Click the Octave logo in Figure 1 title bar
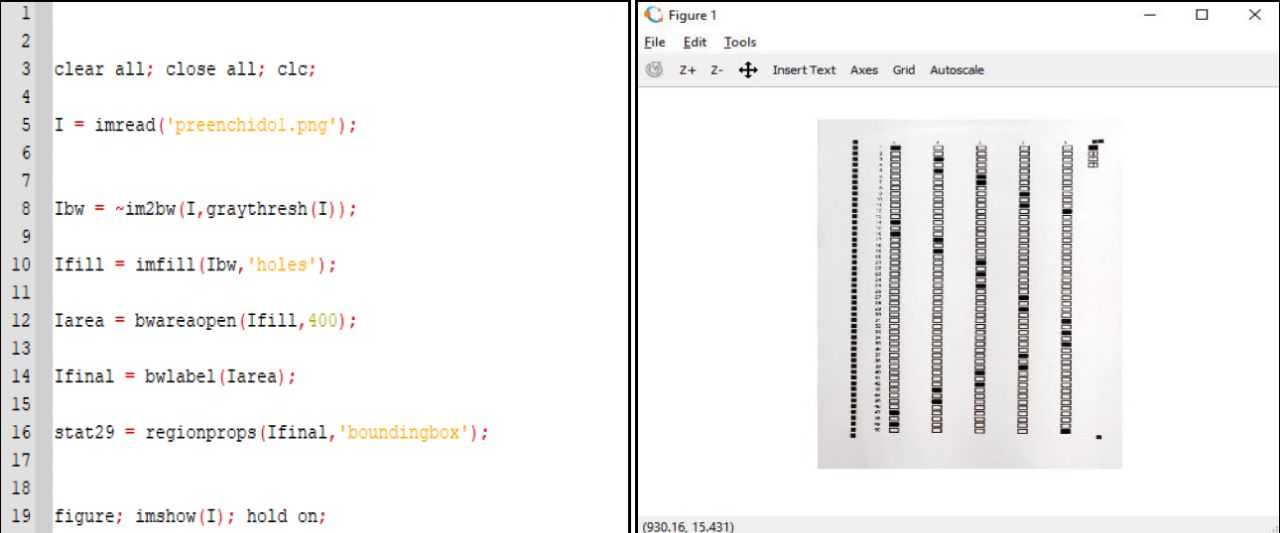Viewport: 1280px width, 533px height. 654,15
